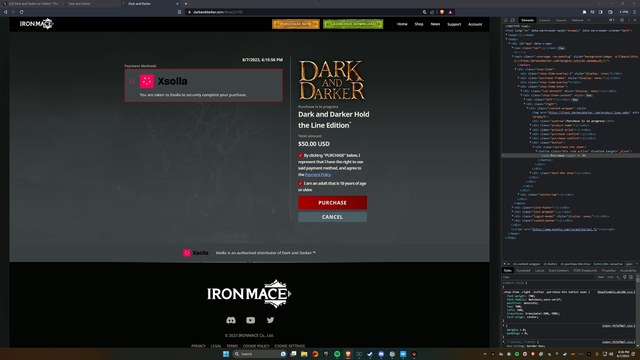Collapse the div class button node
Image resolution: width=640 pixels, height=360 pixels.
(530, 142)
